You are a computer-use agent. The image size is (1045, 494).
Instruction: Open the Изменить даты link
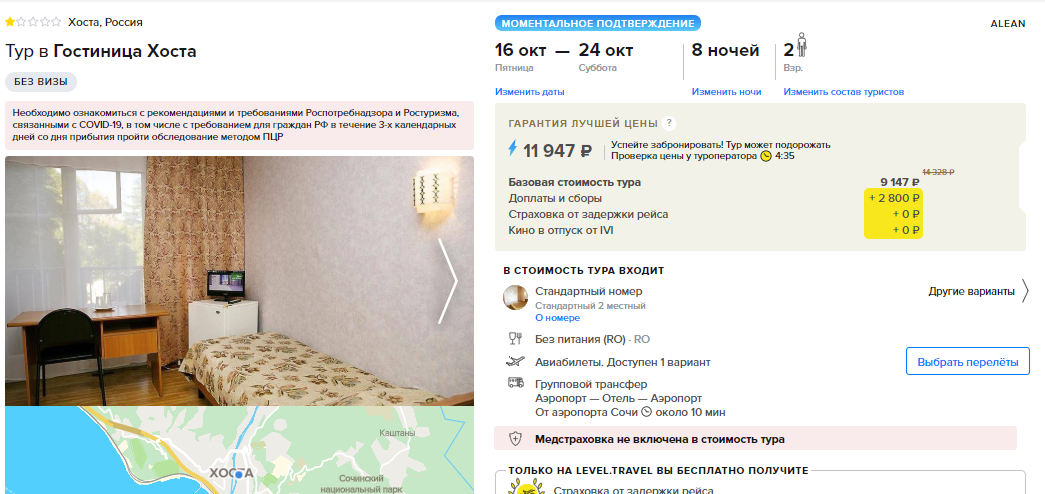pyautogui.click(x=530, y=92)
